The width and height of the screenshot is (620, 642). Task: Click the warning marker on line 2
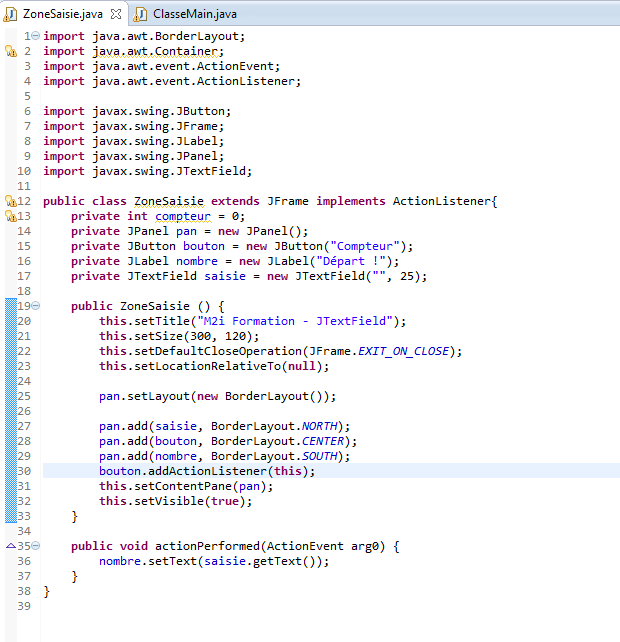click(x=10, y=51)
